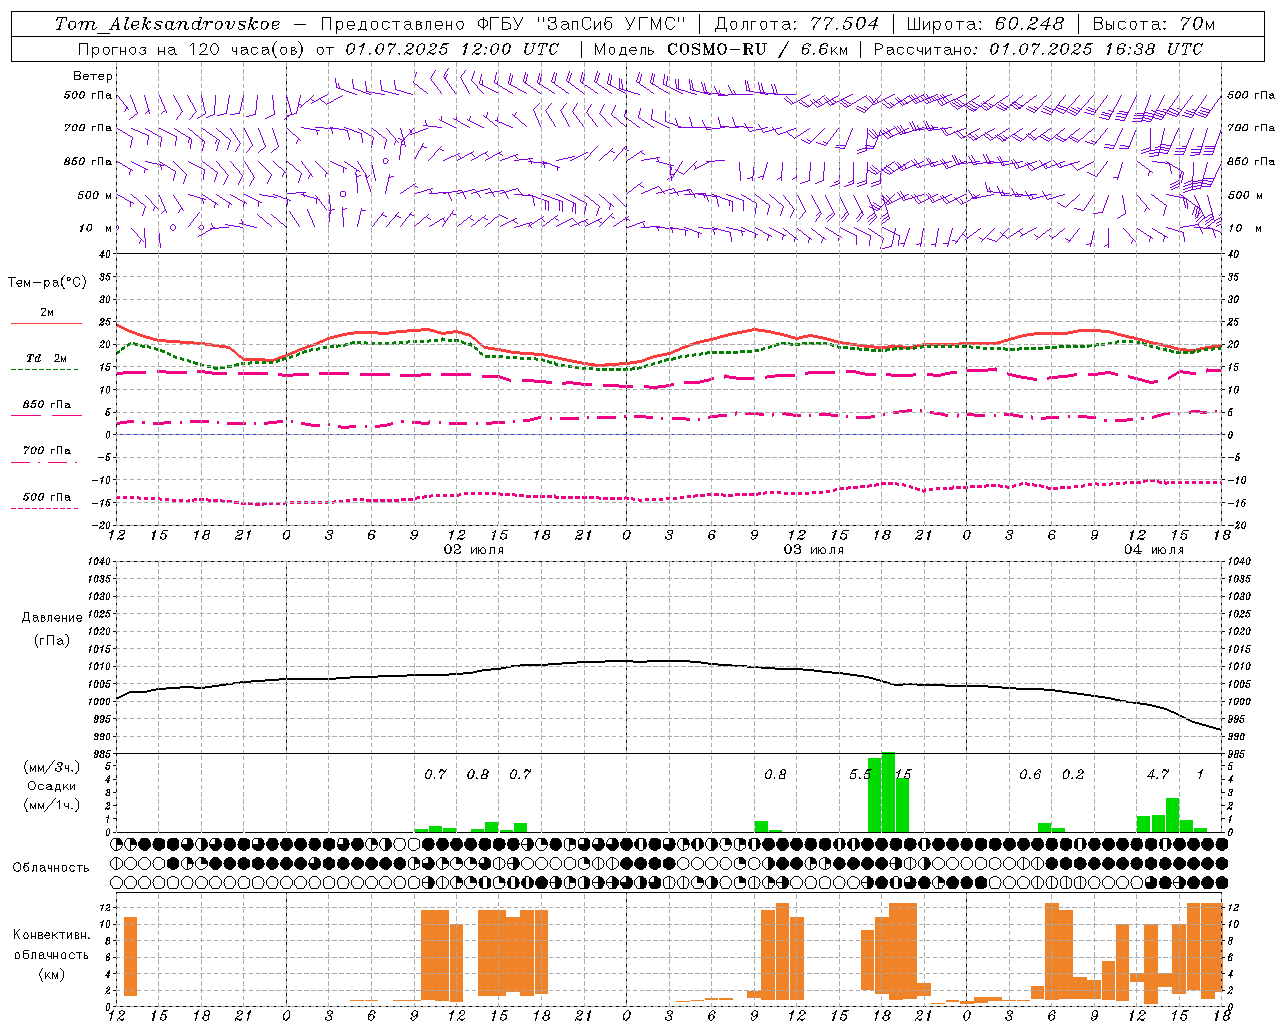
Task: Click the Осадки panel label
Action: 51,786
